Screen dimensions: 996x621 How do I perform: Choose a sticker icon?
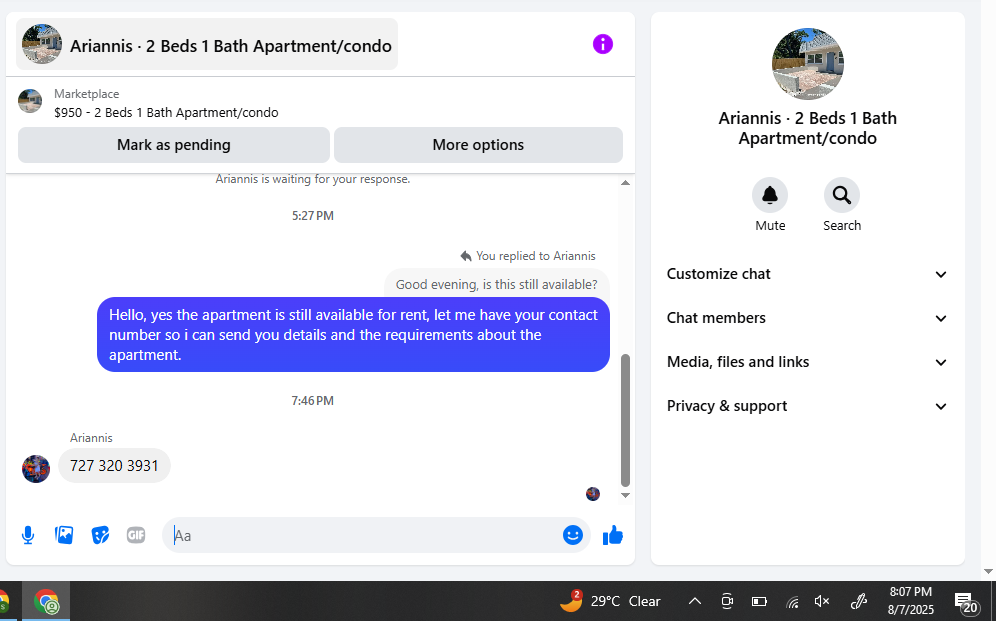(x=100, y=535)
